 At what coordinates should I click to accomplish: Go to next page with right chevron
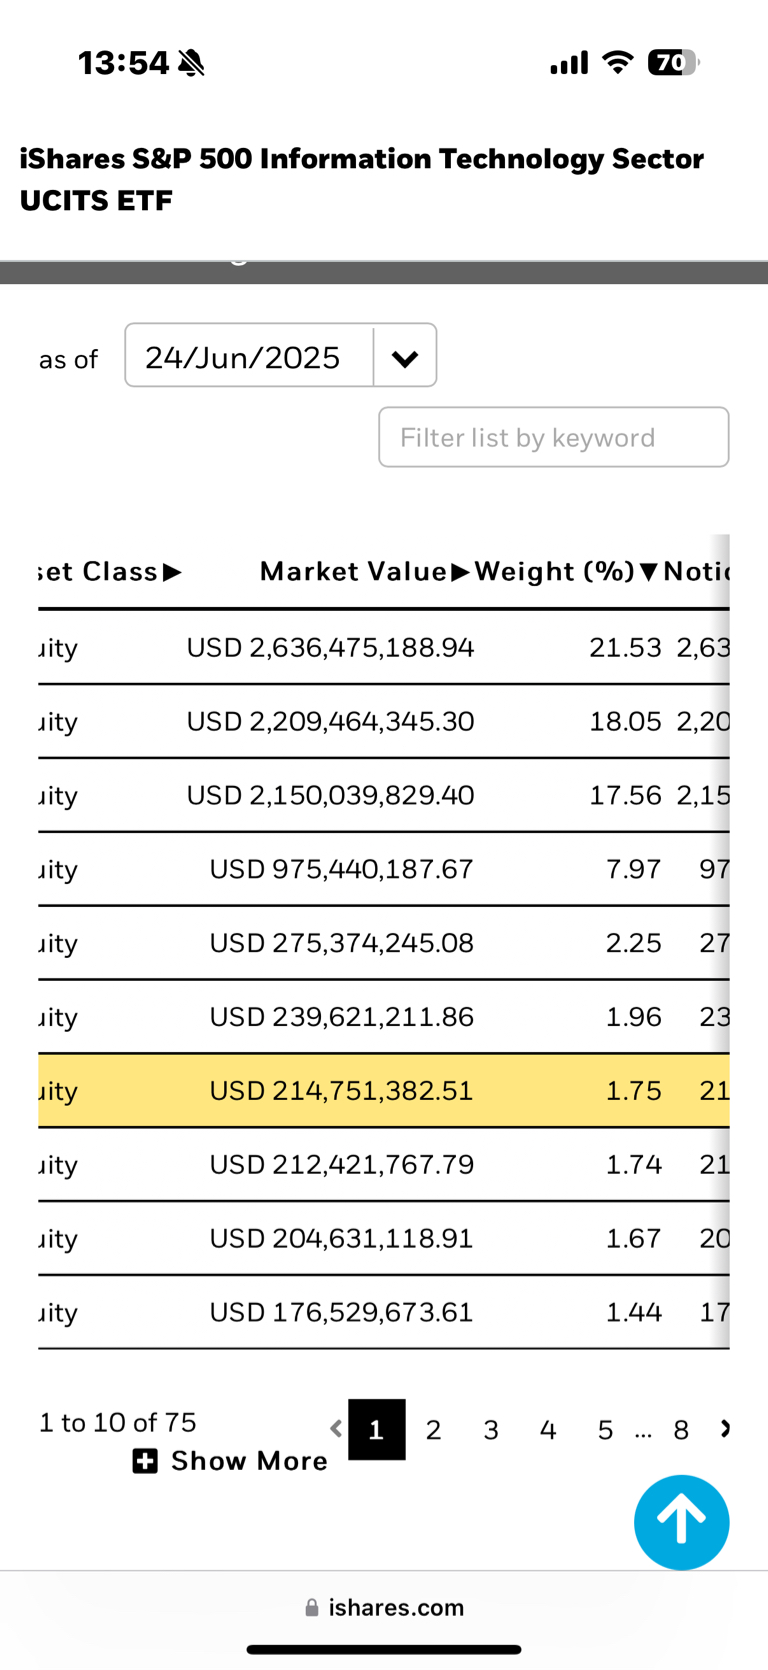tap(725, 1429)
